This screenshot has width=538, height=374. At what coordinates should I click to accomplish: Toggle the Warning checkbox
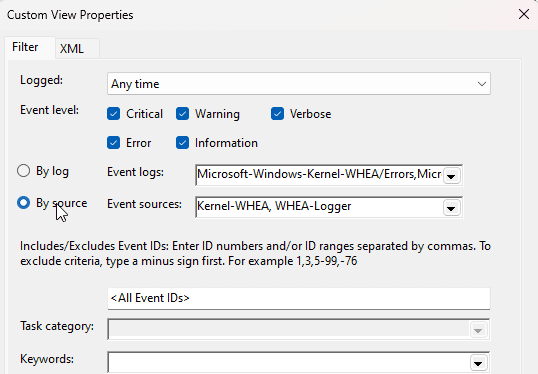(x=182, y=114)
